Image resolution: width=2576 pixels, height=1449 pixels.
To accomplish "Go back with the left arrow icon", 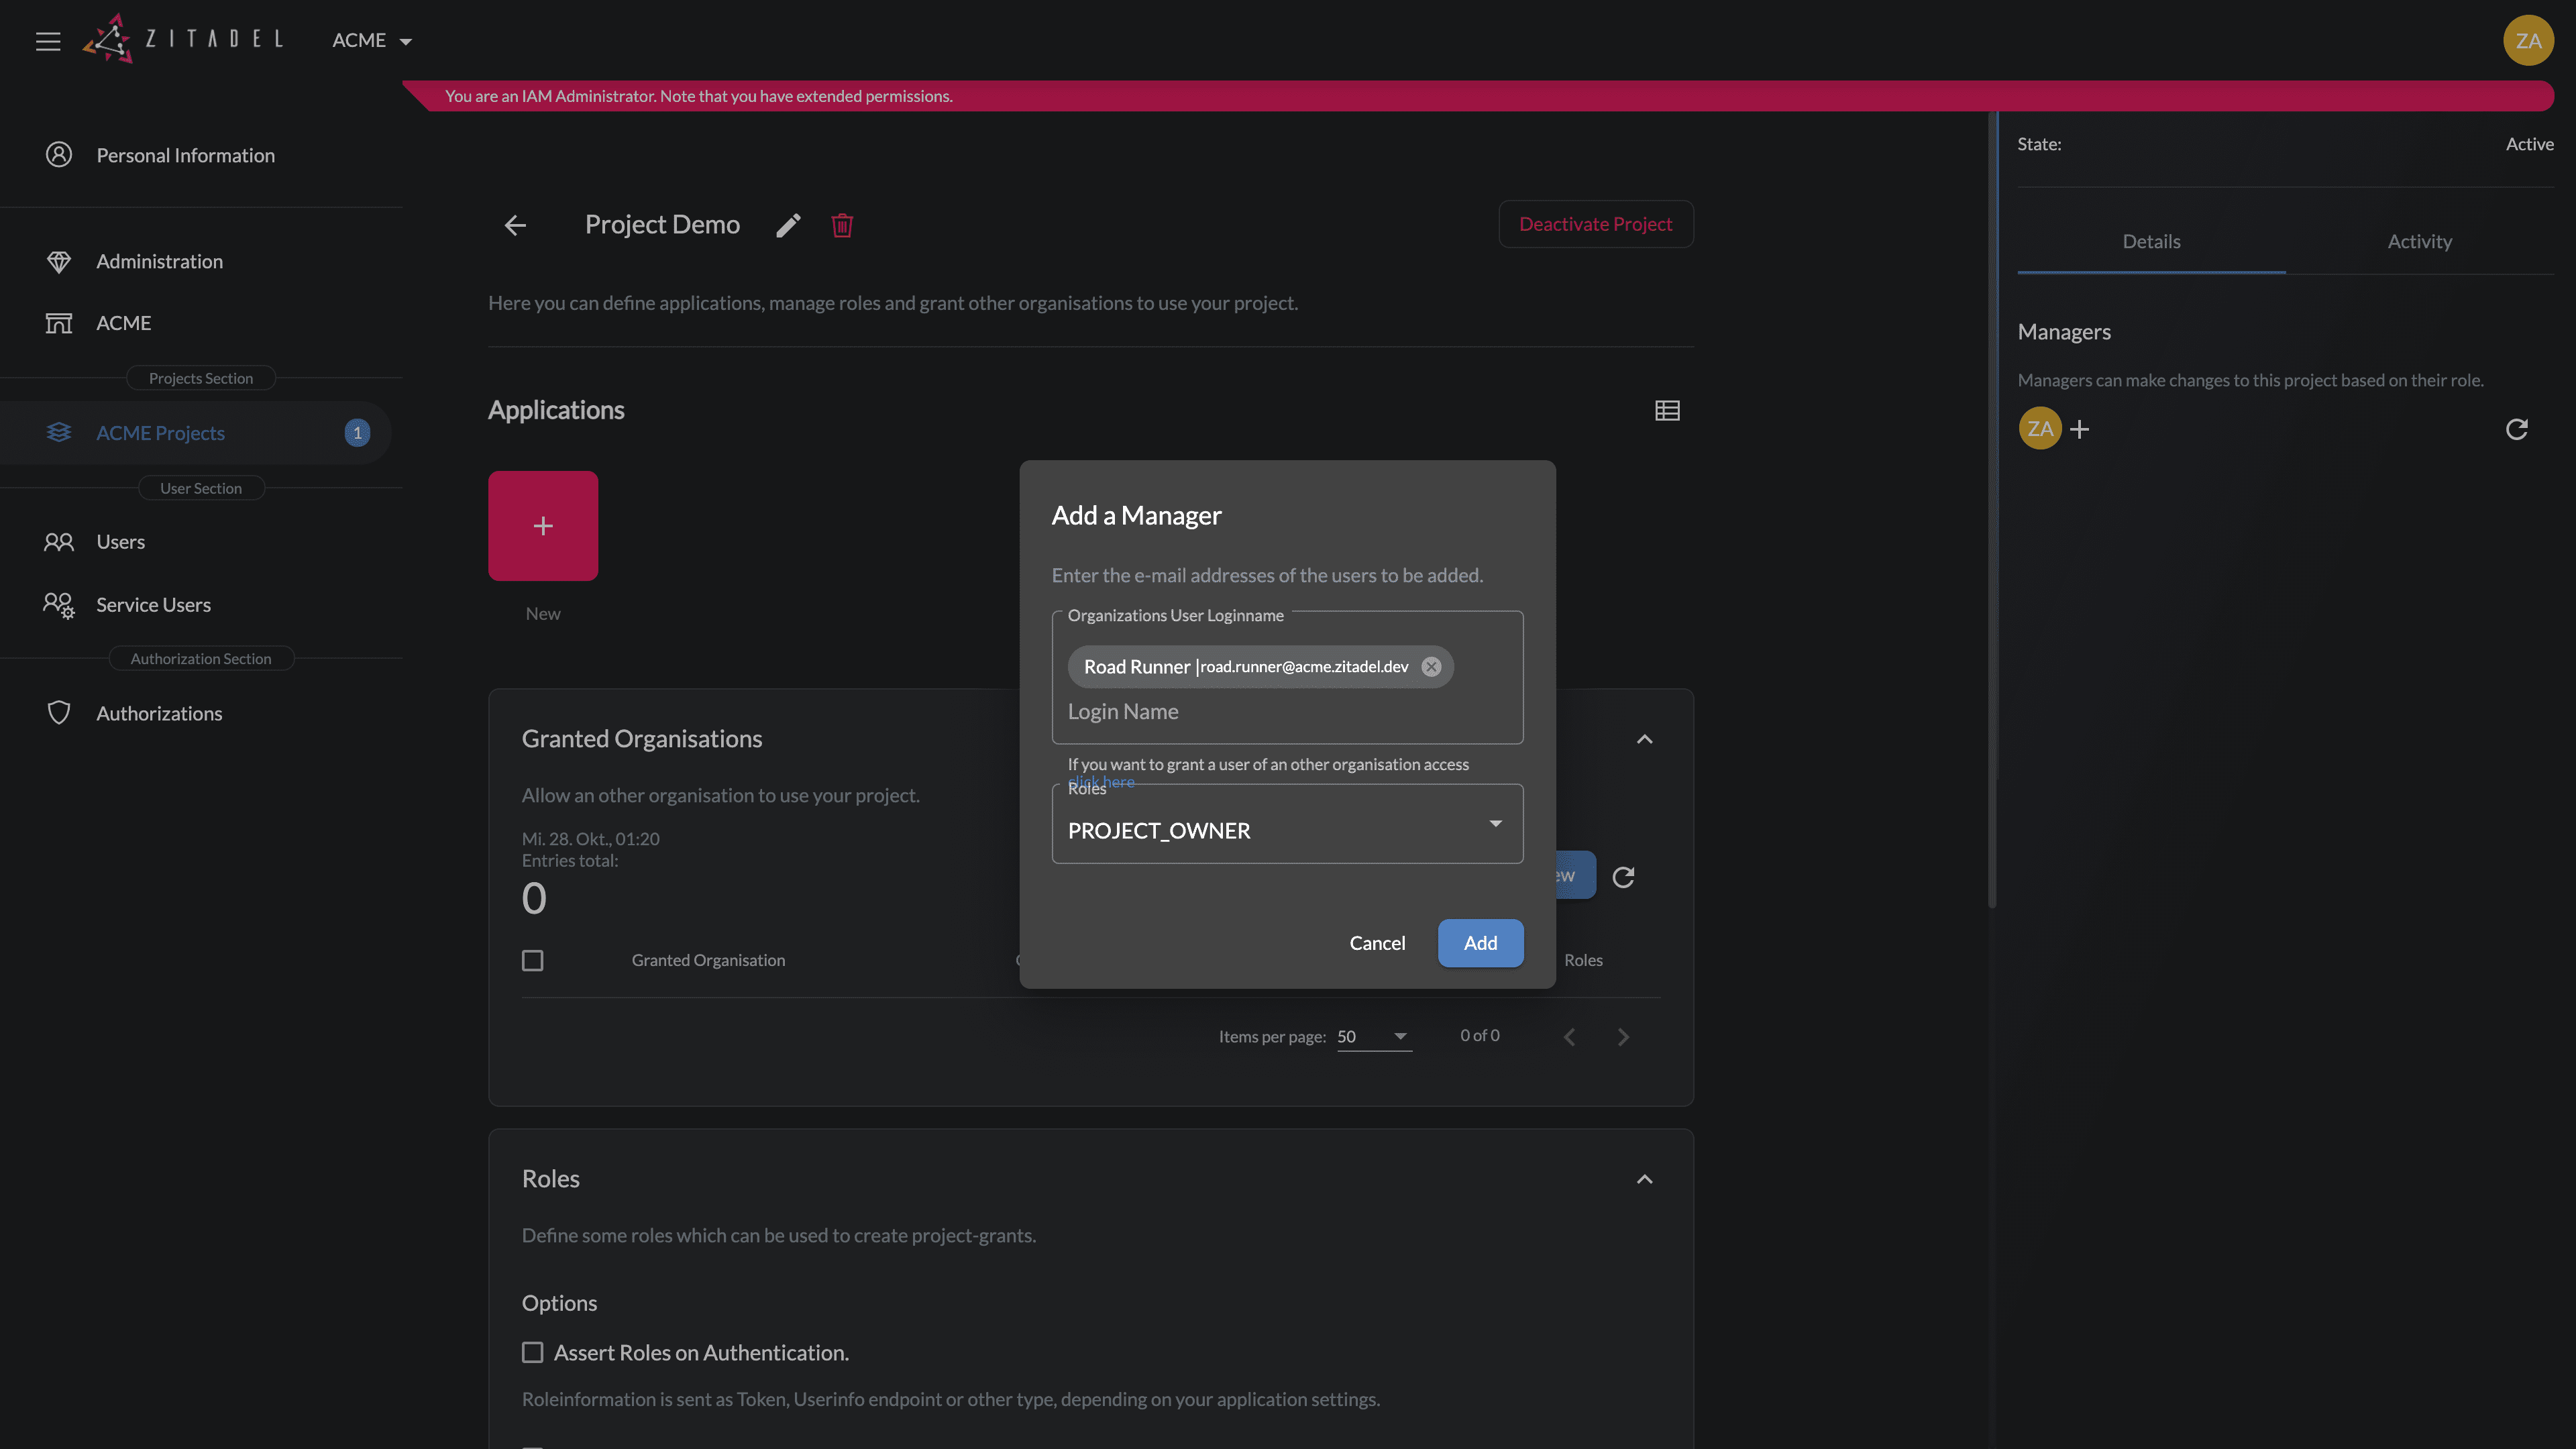I will (515, 225).
